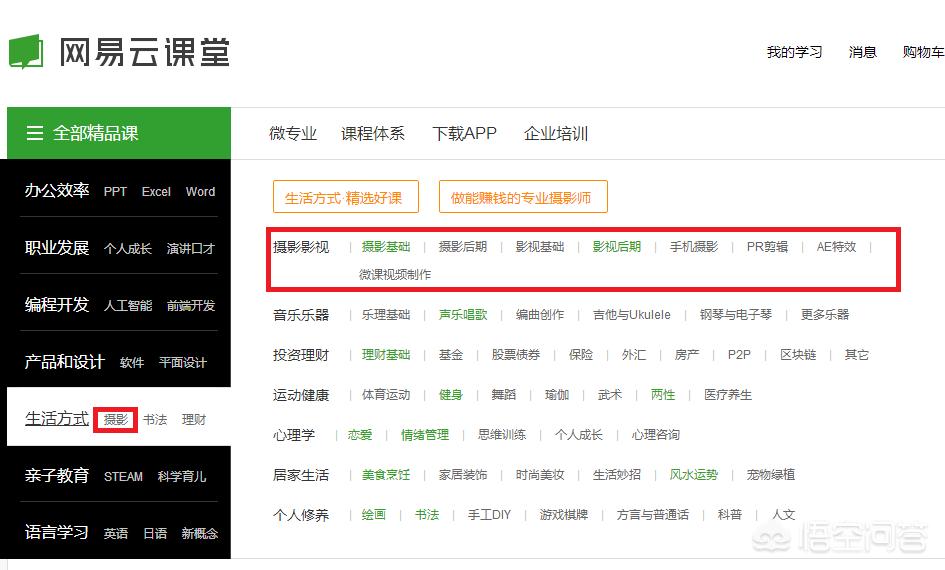
Task: Select the 课程体系 tab
Action: coord(372,133)
